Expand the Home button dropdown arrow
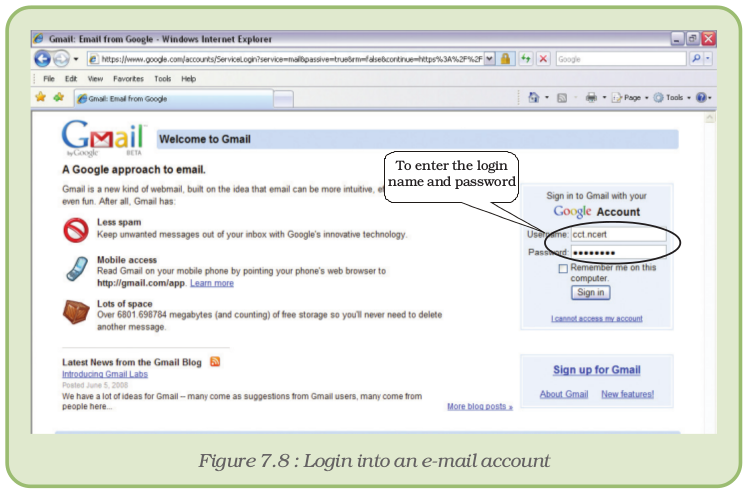 point(547,97)
